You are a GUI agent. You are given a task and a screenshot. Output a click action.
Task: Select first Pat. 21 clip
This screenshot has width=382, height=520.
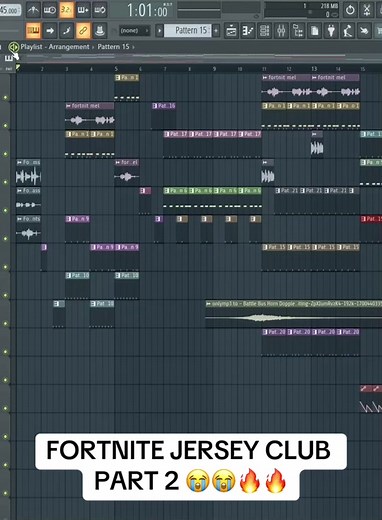coord(286,201)
